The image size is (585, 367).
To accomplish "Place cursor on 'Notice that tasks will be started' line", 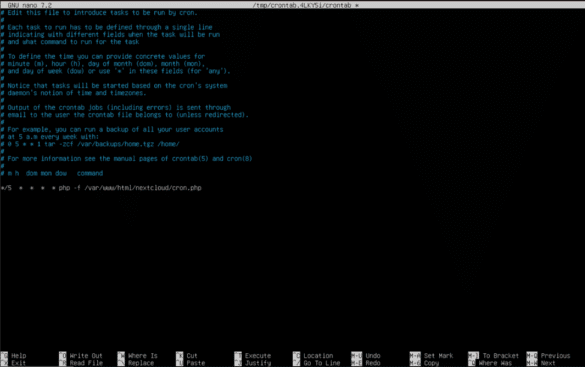I will pos(114,85).
